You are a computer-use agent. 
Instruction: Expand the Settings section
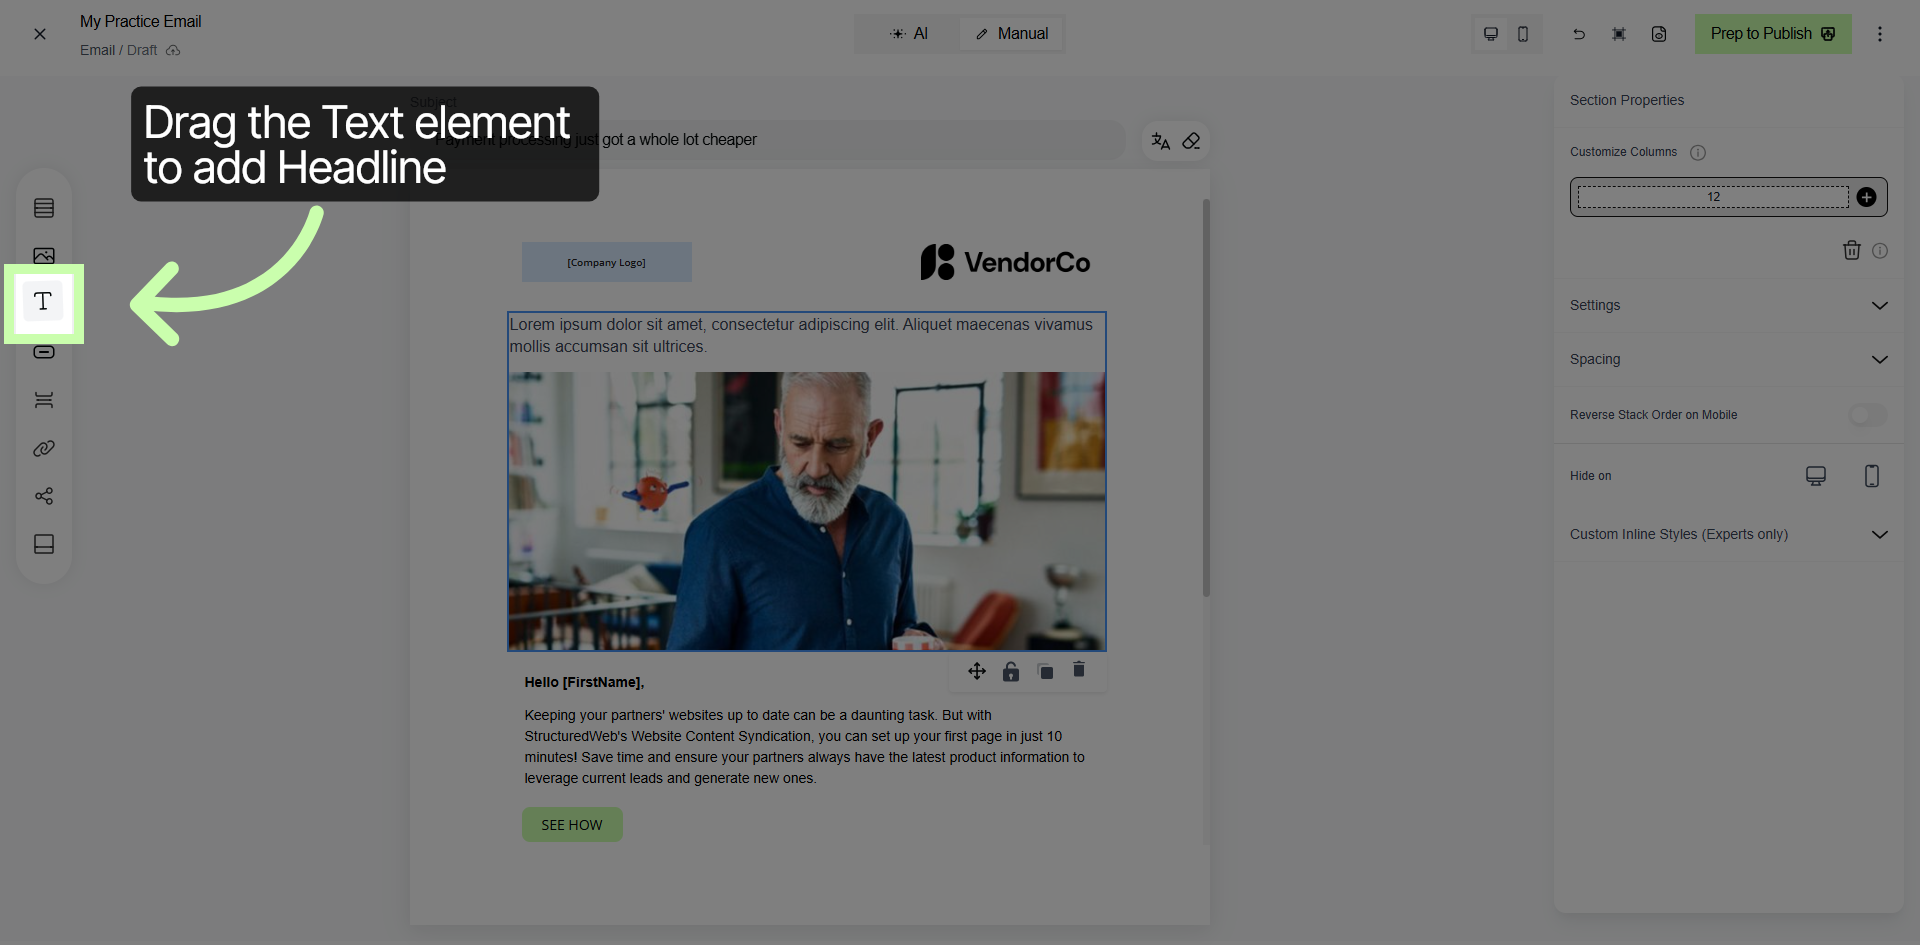click(x=1728, y=305)
